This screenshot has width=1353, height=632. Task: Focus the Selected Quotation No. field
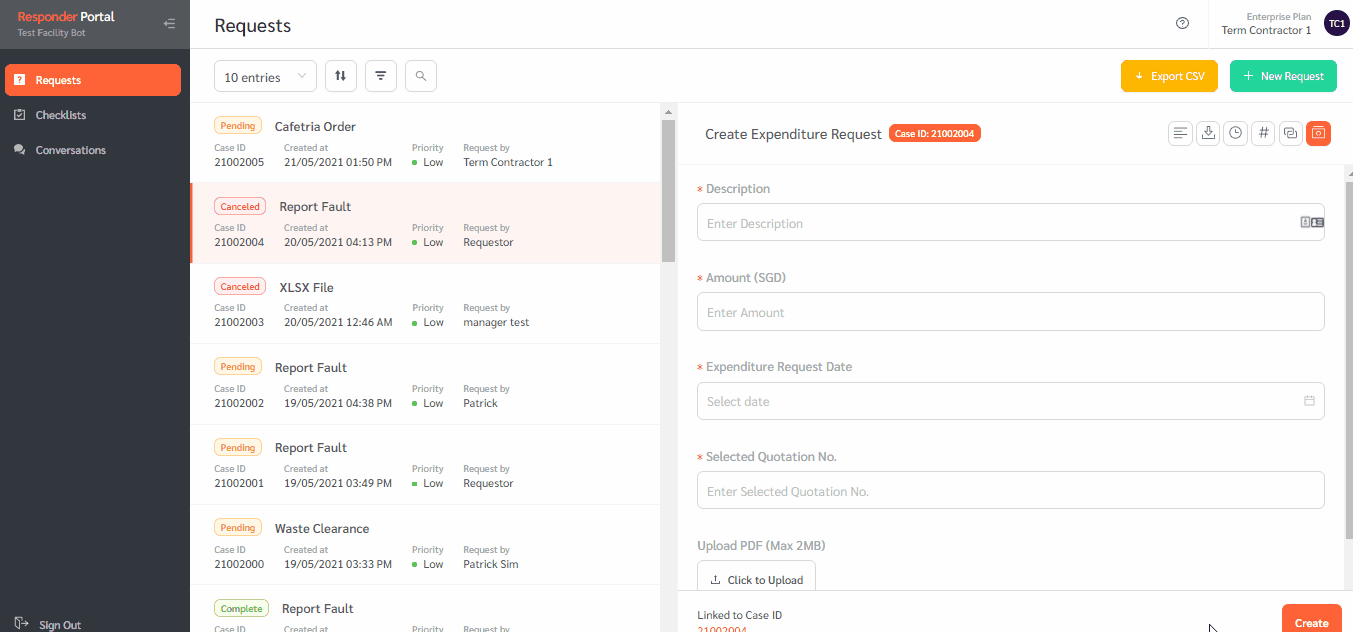[x=1010, y=490]
